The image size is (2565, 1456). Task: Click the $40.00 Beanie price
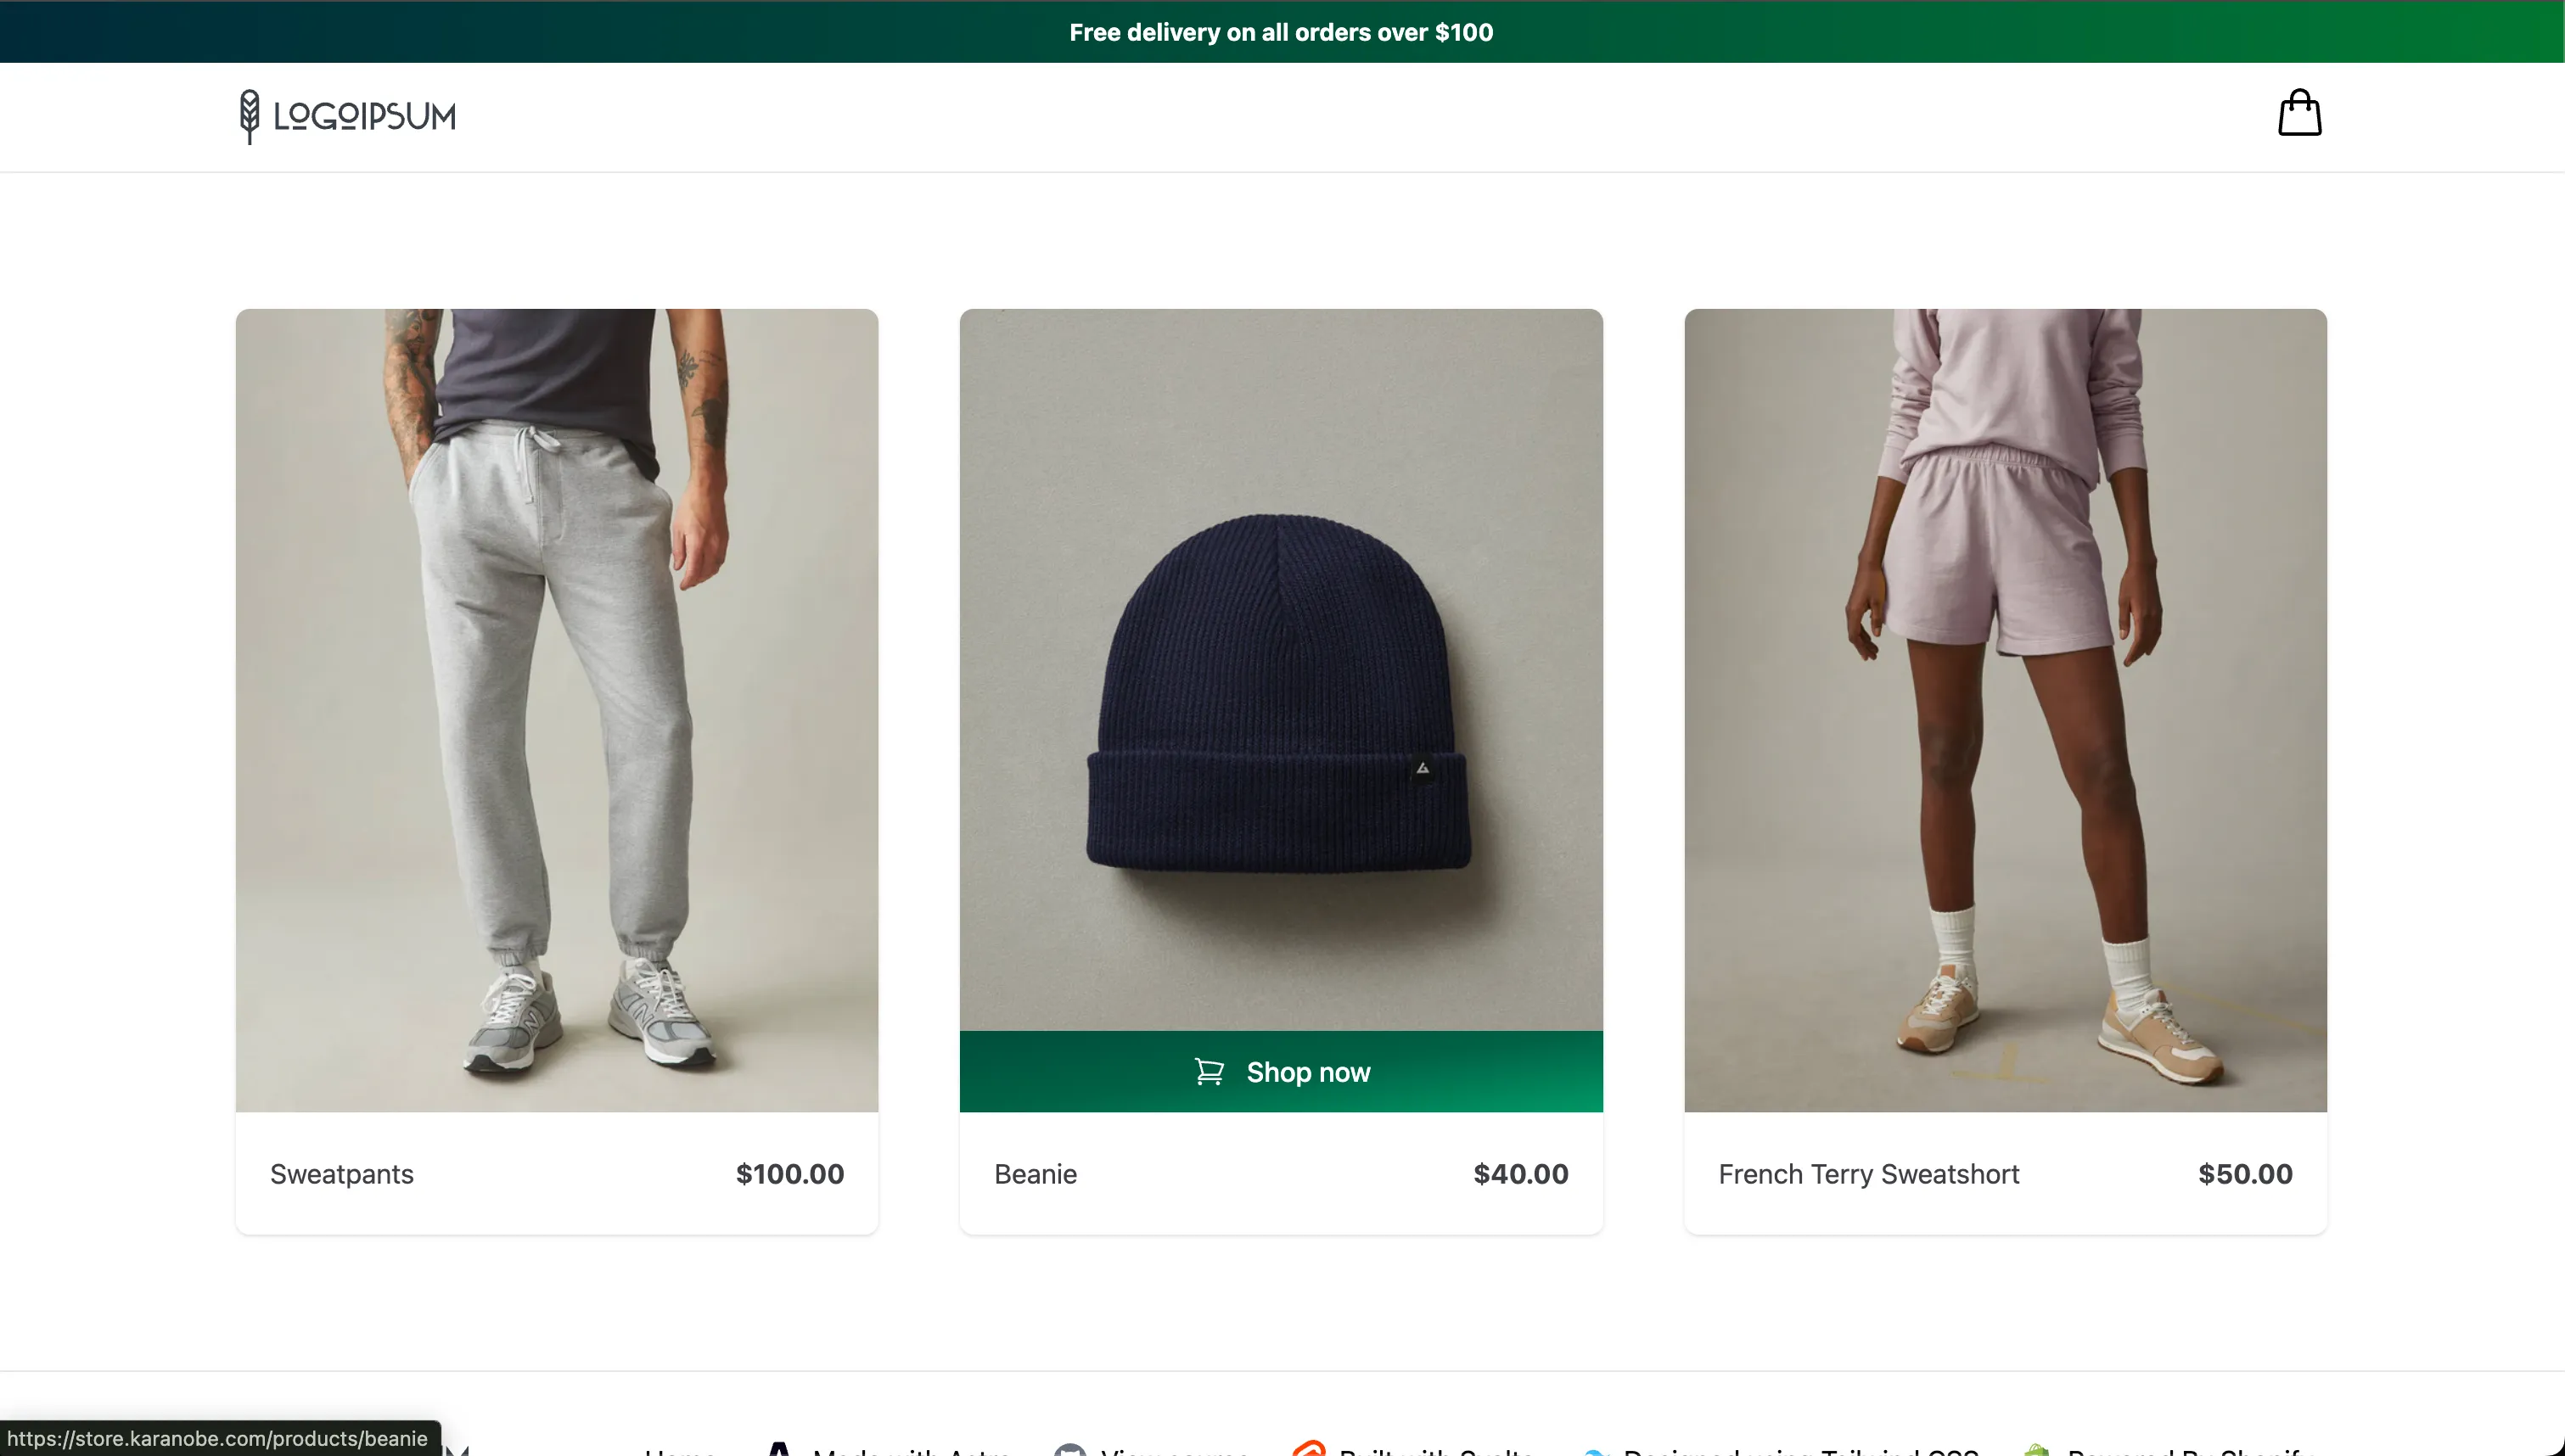[x=1520, y=1174]
